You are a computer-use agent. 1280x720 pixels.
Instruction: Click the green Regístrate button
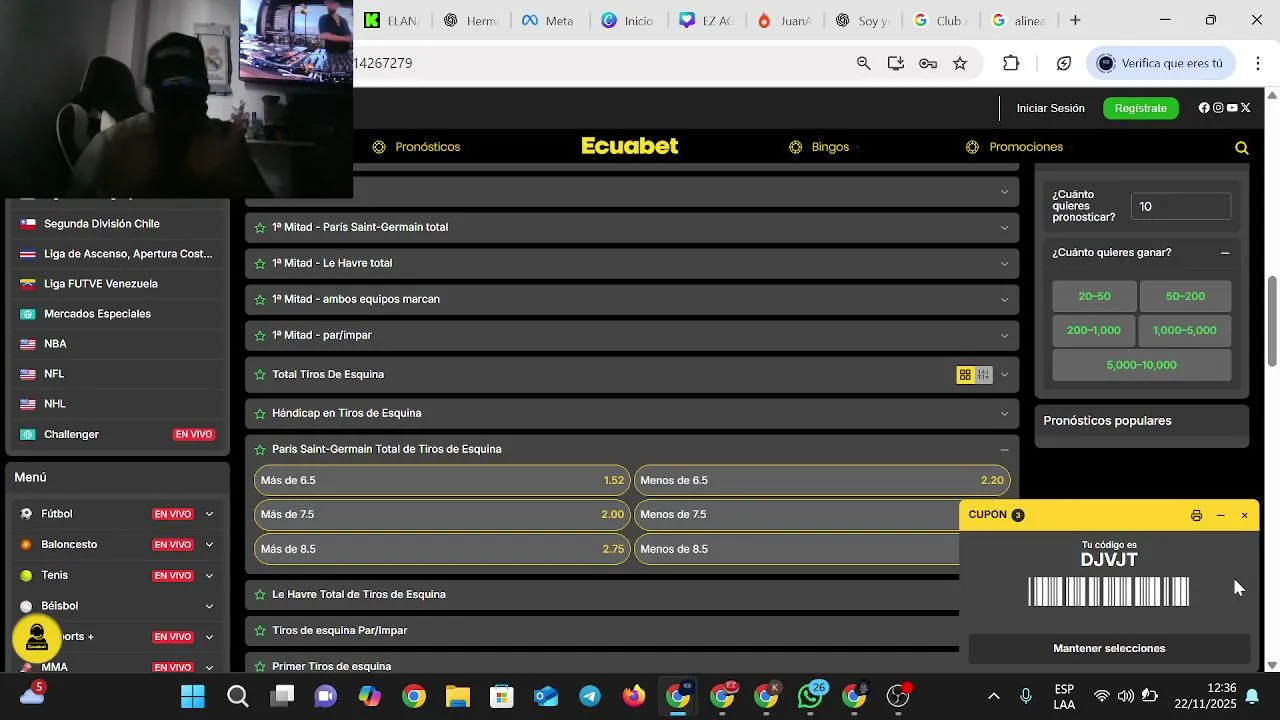point(1141,108)
